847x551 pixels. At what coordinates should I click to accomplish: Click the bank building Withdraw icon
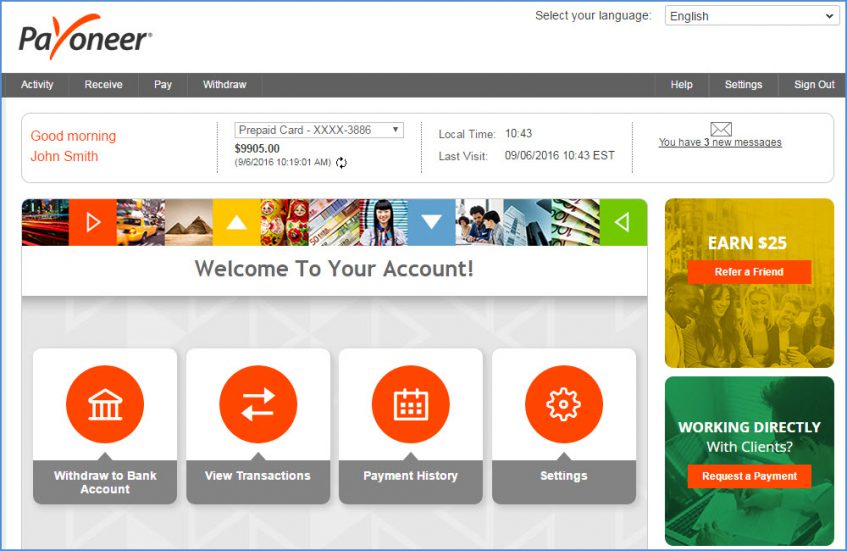(x=105, y=404)
